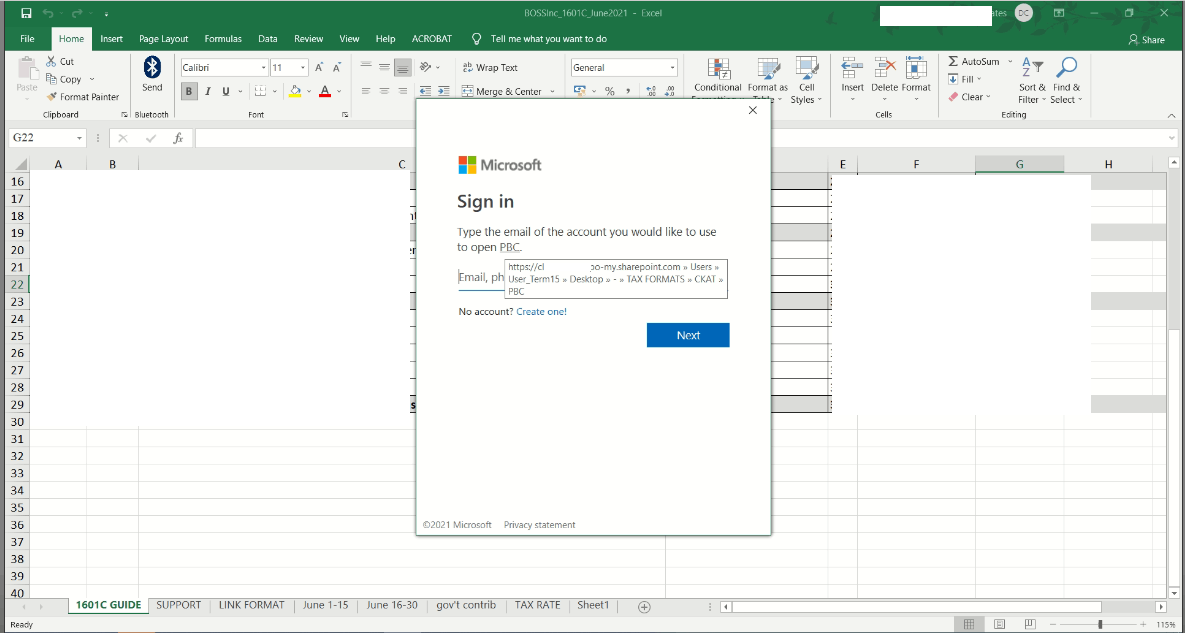
Task: Open the General number format dropdown
Action: pos(672,68)
